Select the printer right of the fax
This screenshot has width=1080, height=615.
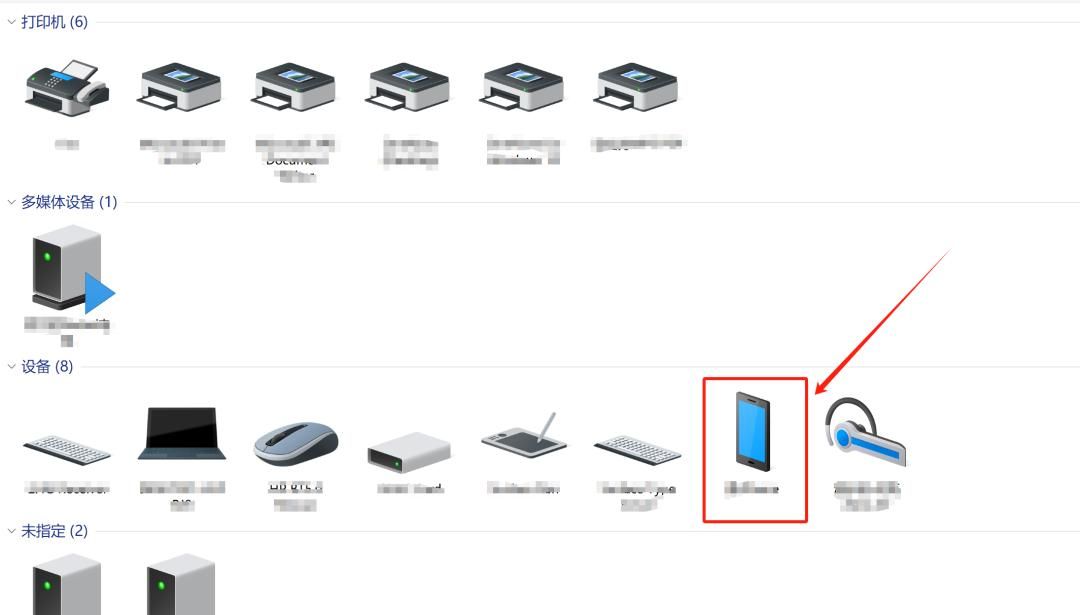(179, 87)
